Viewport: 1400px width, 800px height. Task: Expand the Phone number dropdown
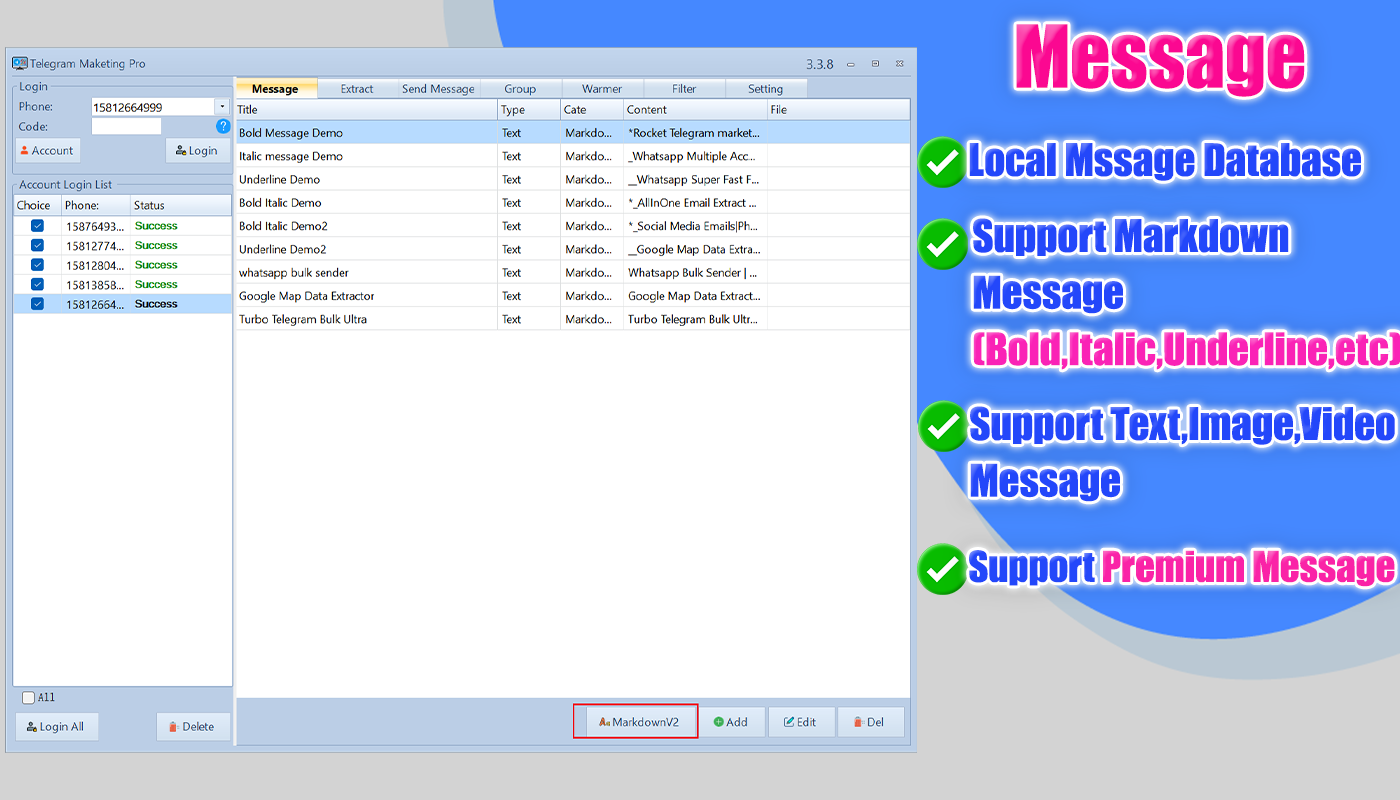[x=222, y=107]
